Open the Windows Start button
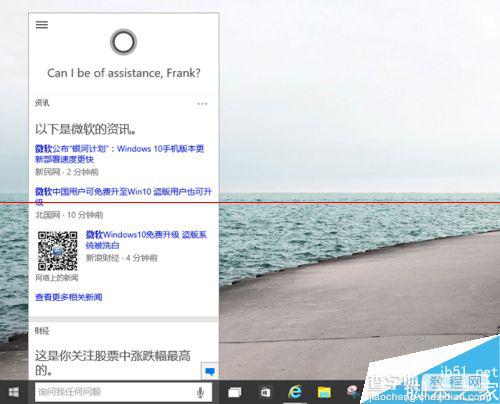Image resolution: width=500 pixels, height=404 pixels. (x=13, y=392)
